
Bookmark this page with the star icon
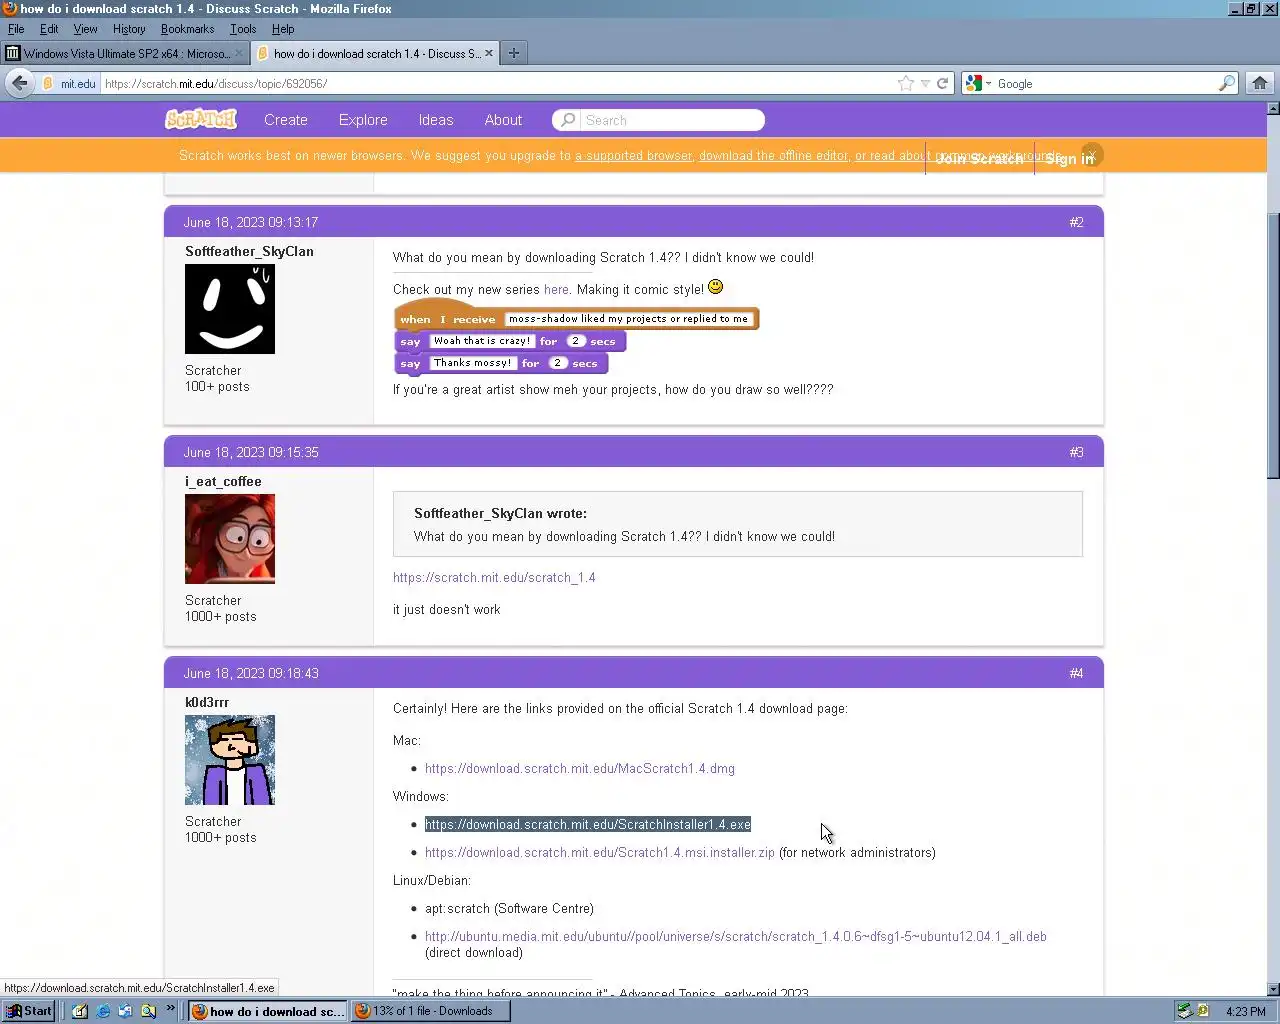pos(906,83)
